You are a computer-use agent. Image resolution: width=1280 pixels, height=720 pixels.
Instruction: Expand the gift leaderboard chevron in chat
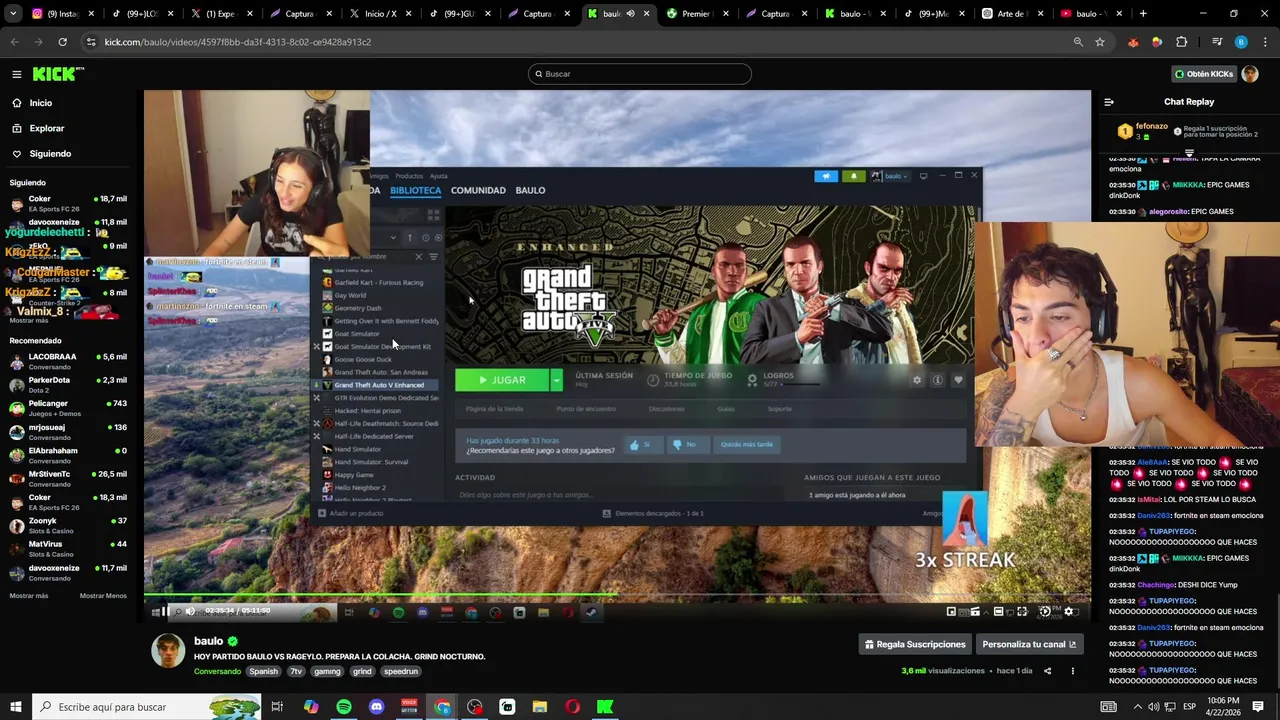[1189, 153]
